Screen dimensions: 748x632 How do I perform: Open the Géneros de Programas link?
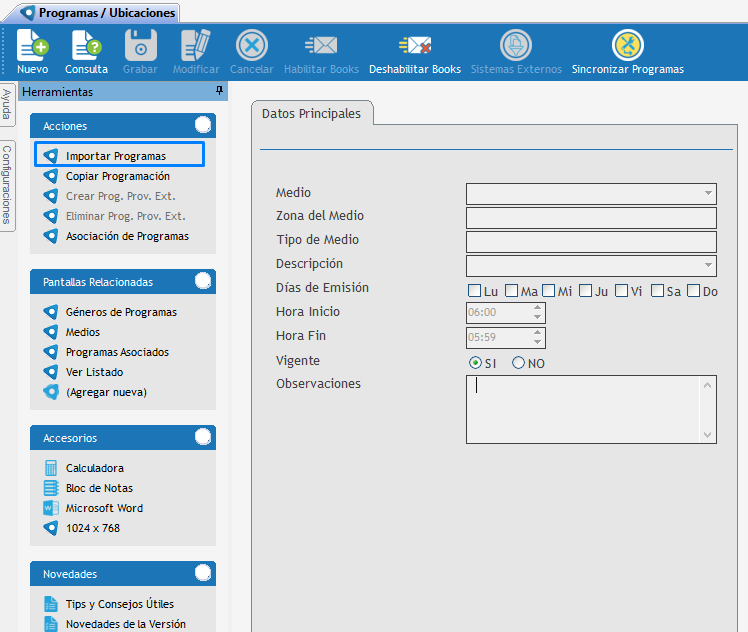tap(121, 312)
